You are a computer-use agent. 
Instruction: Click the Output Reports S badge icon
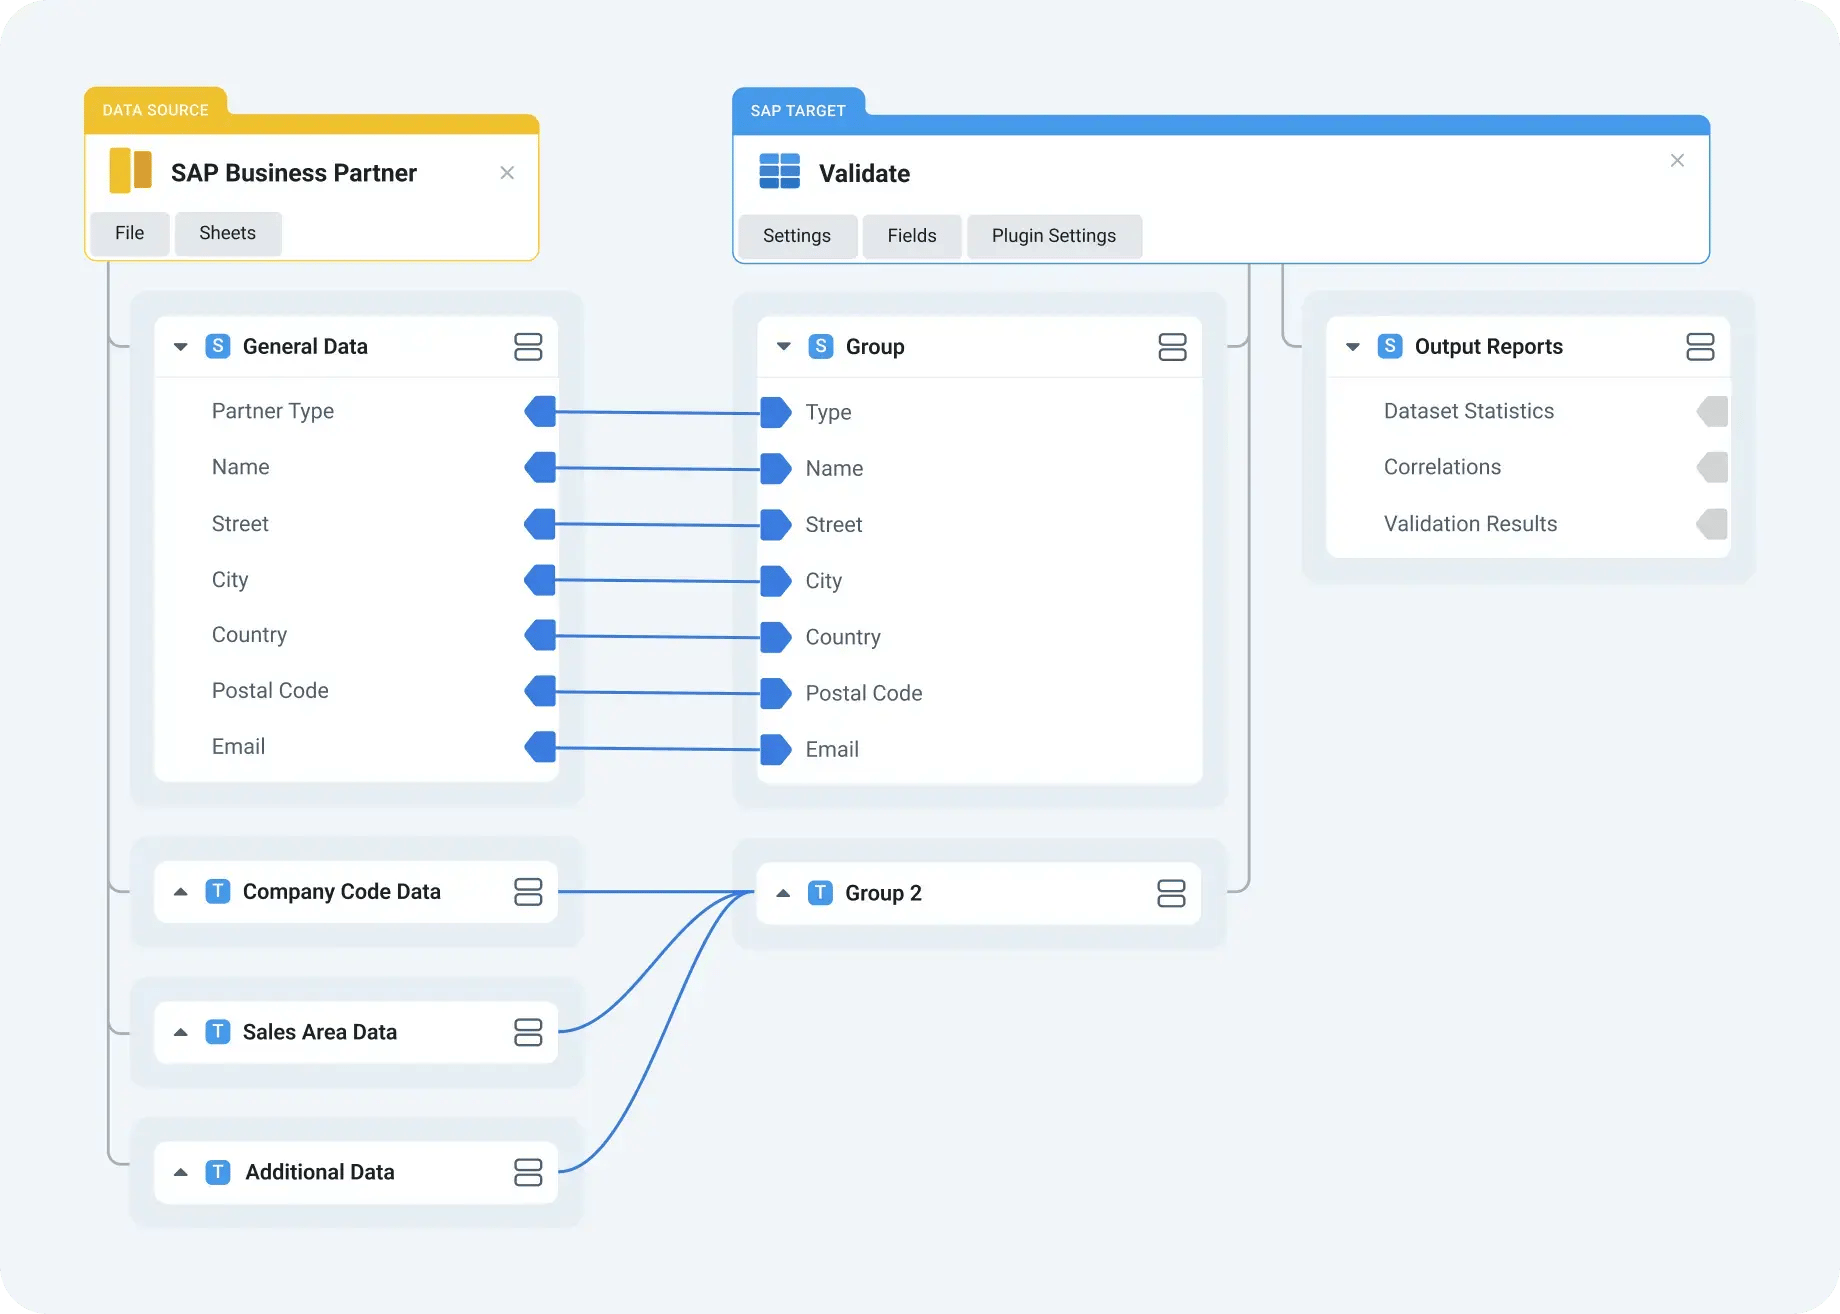1390,346
